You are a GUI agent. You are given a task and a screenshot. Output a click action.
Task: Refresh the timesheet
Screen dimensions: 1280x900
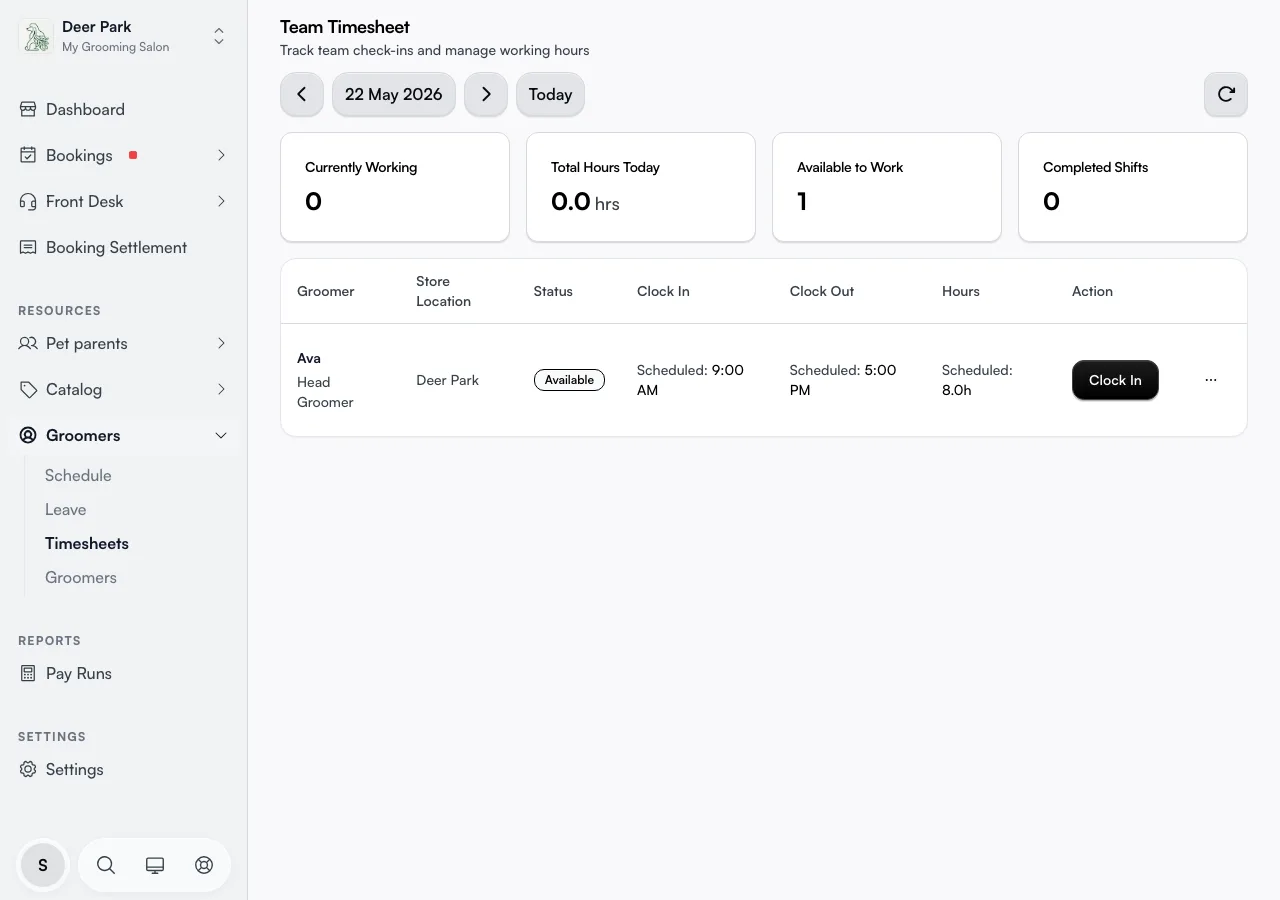pyautogui.click(x=1226, y=94)
